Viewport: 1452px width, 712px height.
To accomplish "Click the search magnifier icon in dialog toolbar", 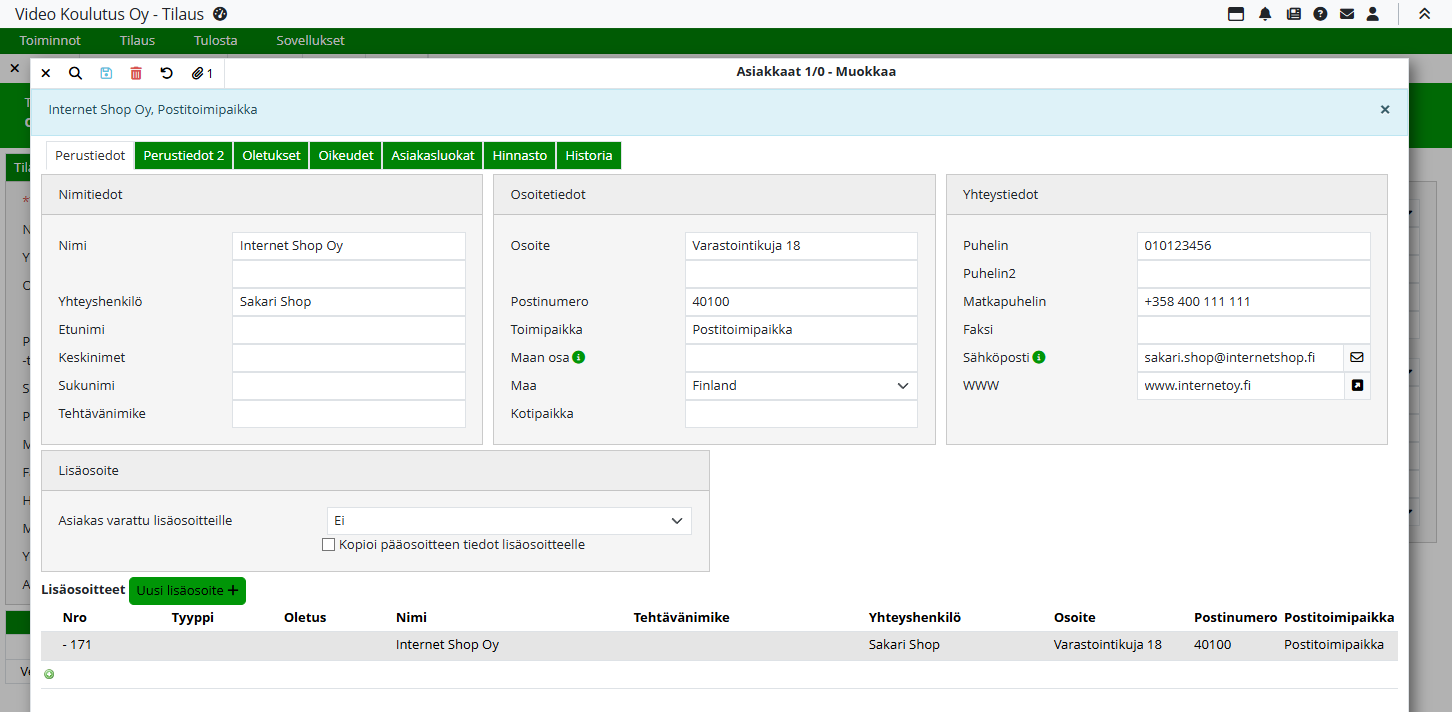I will [75, 73].
